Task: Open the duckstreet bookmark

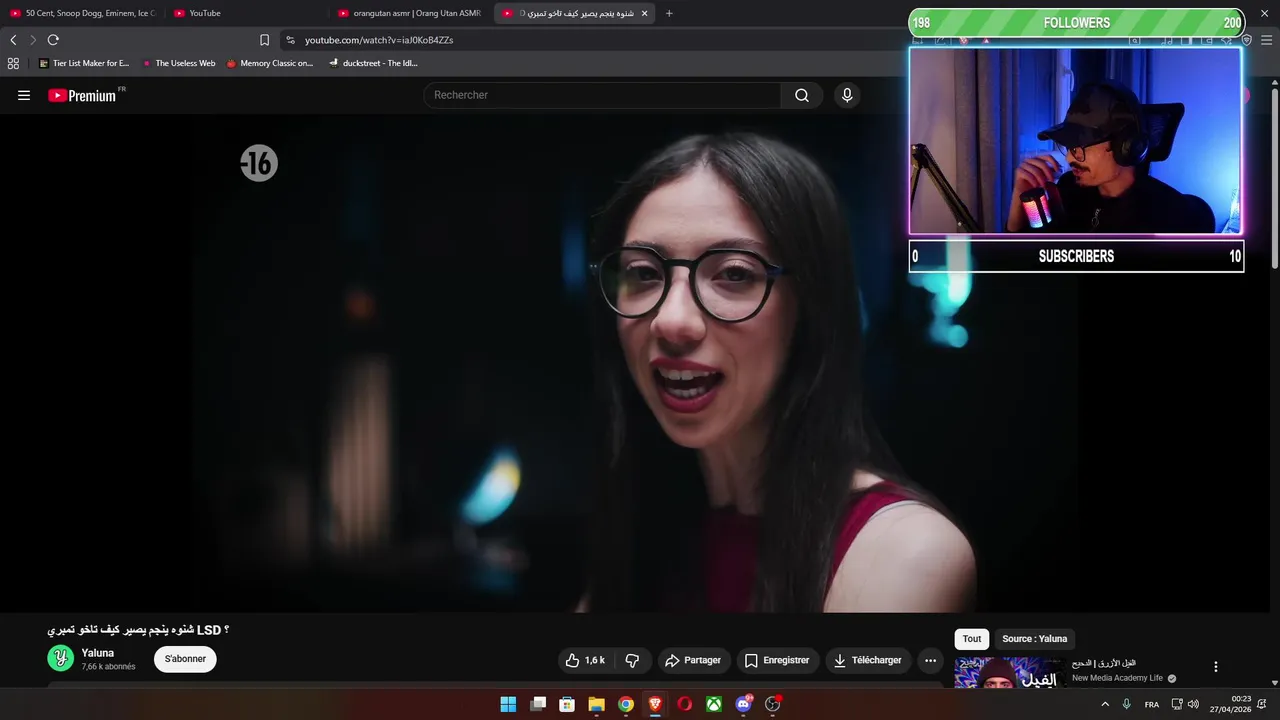Action: tap(373, 63)
